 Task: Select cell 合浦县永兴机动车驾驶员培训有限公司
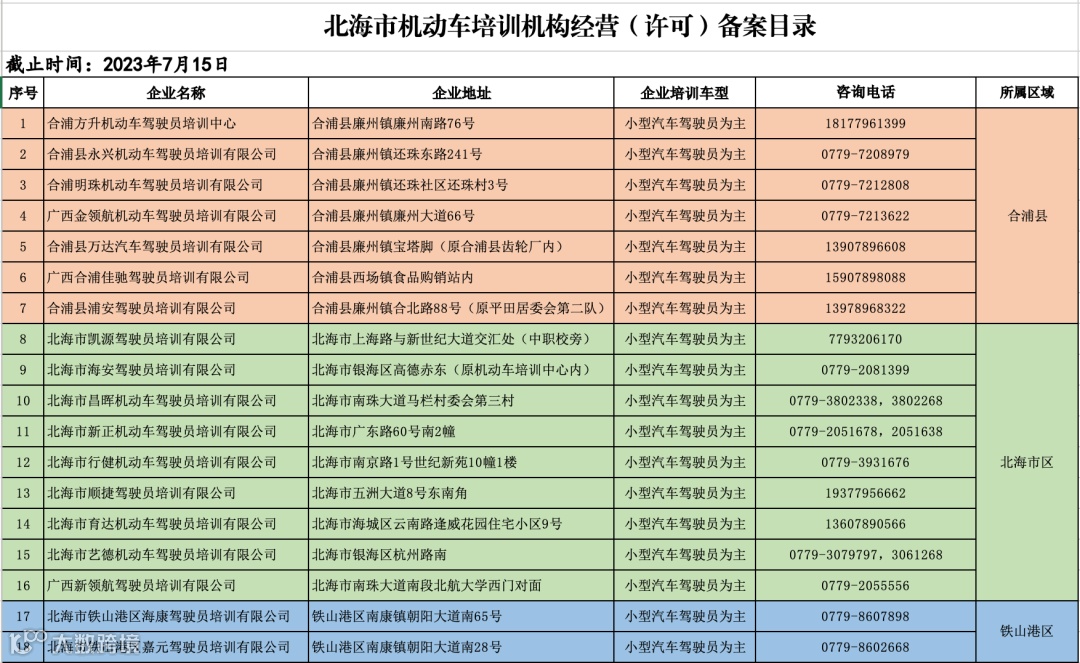click(x=176, y=155)
